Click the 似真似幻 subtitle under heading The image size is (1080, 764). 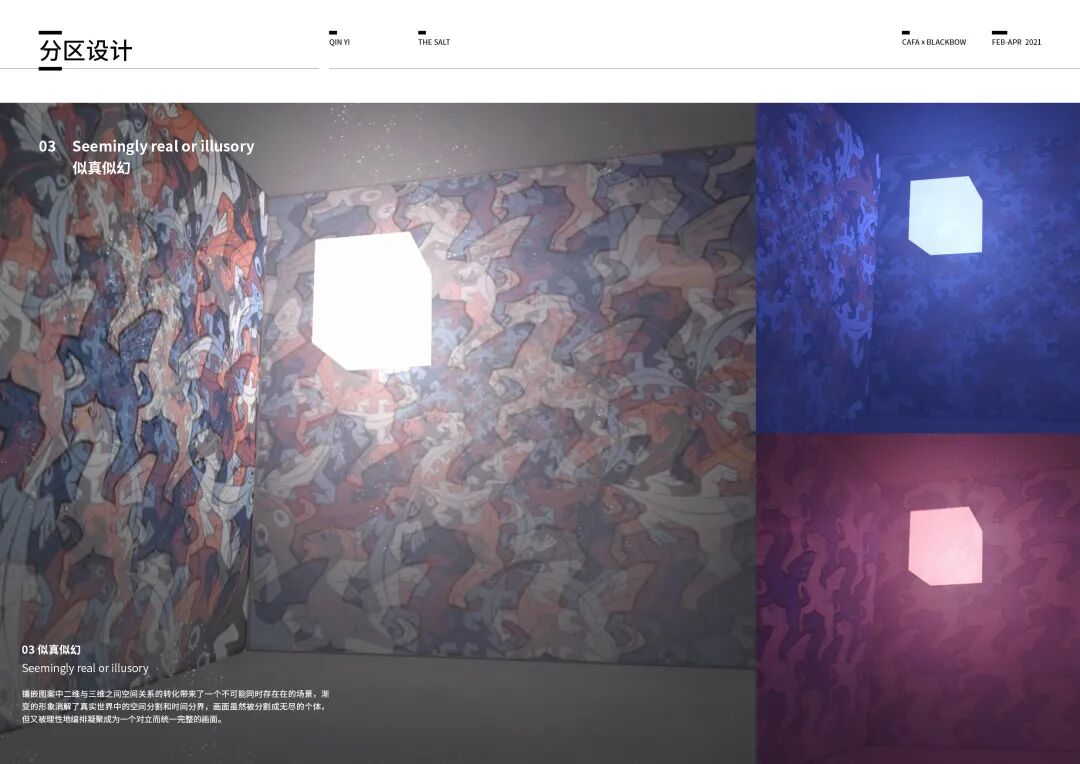tap(101, 168)
